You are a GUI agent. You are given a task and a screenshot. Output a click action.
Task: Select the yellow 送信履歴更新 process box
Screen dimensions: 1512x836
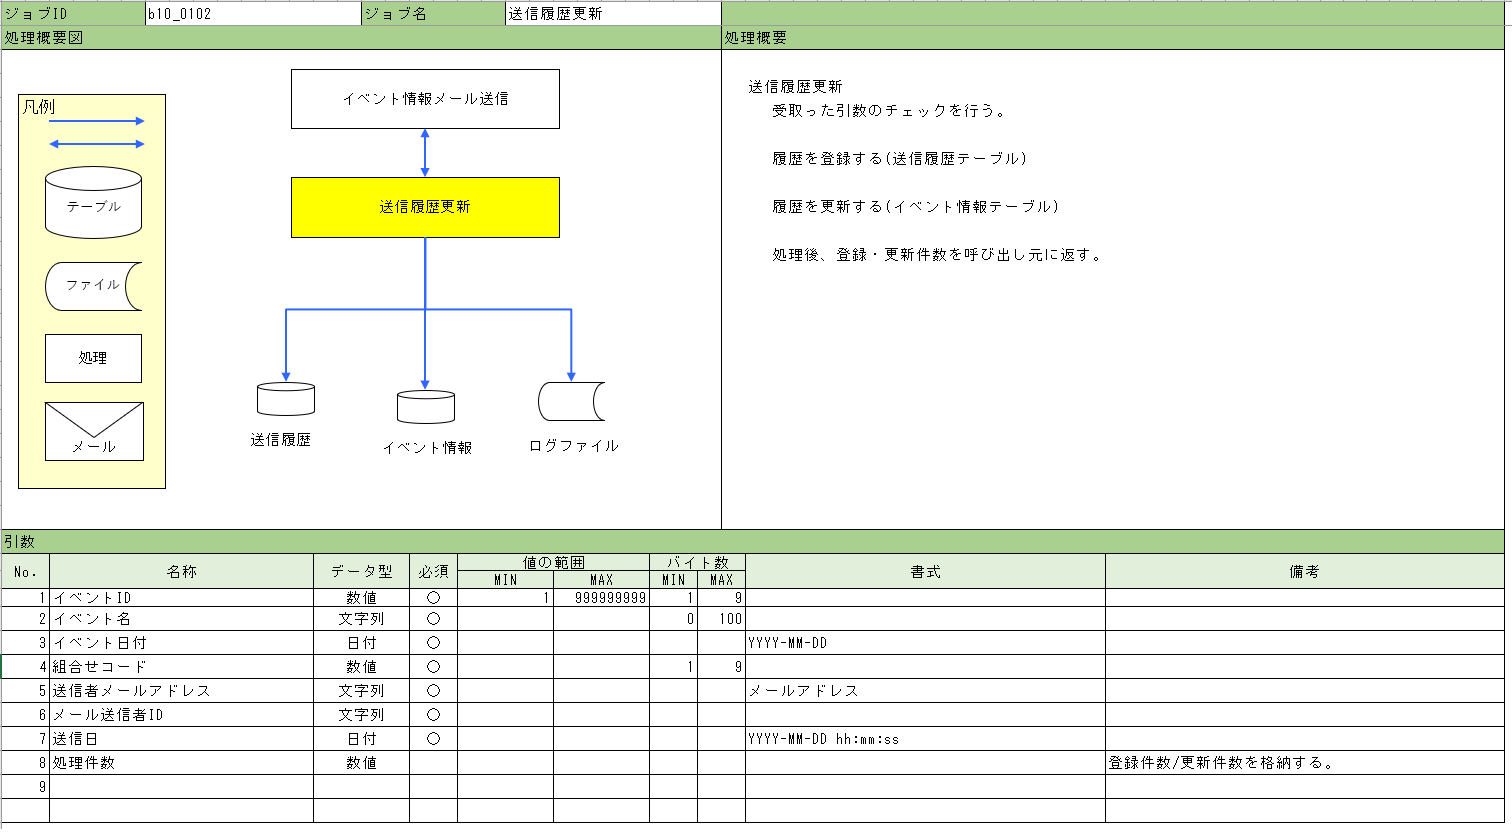click(x=425, y=207)
